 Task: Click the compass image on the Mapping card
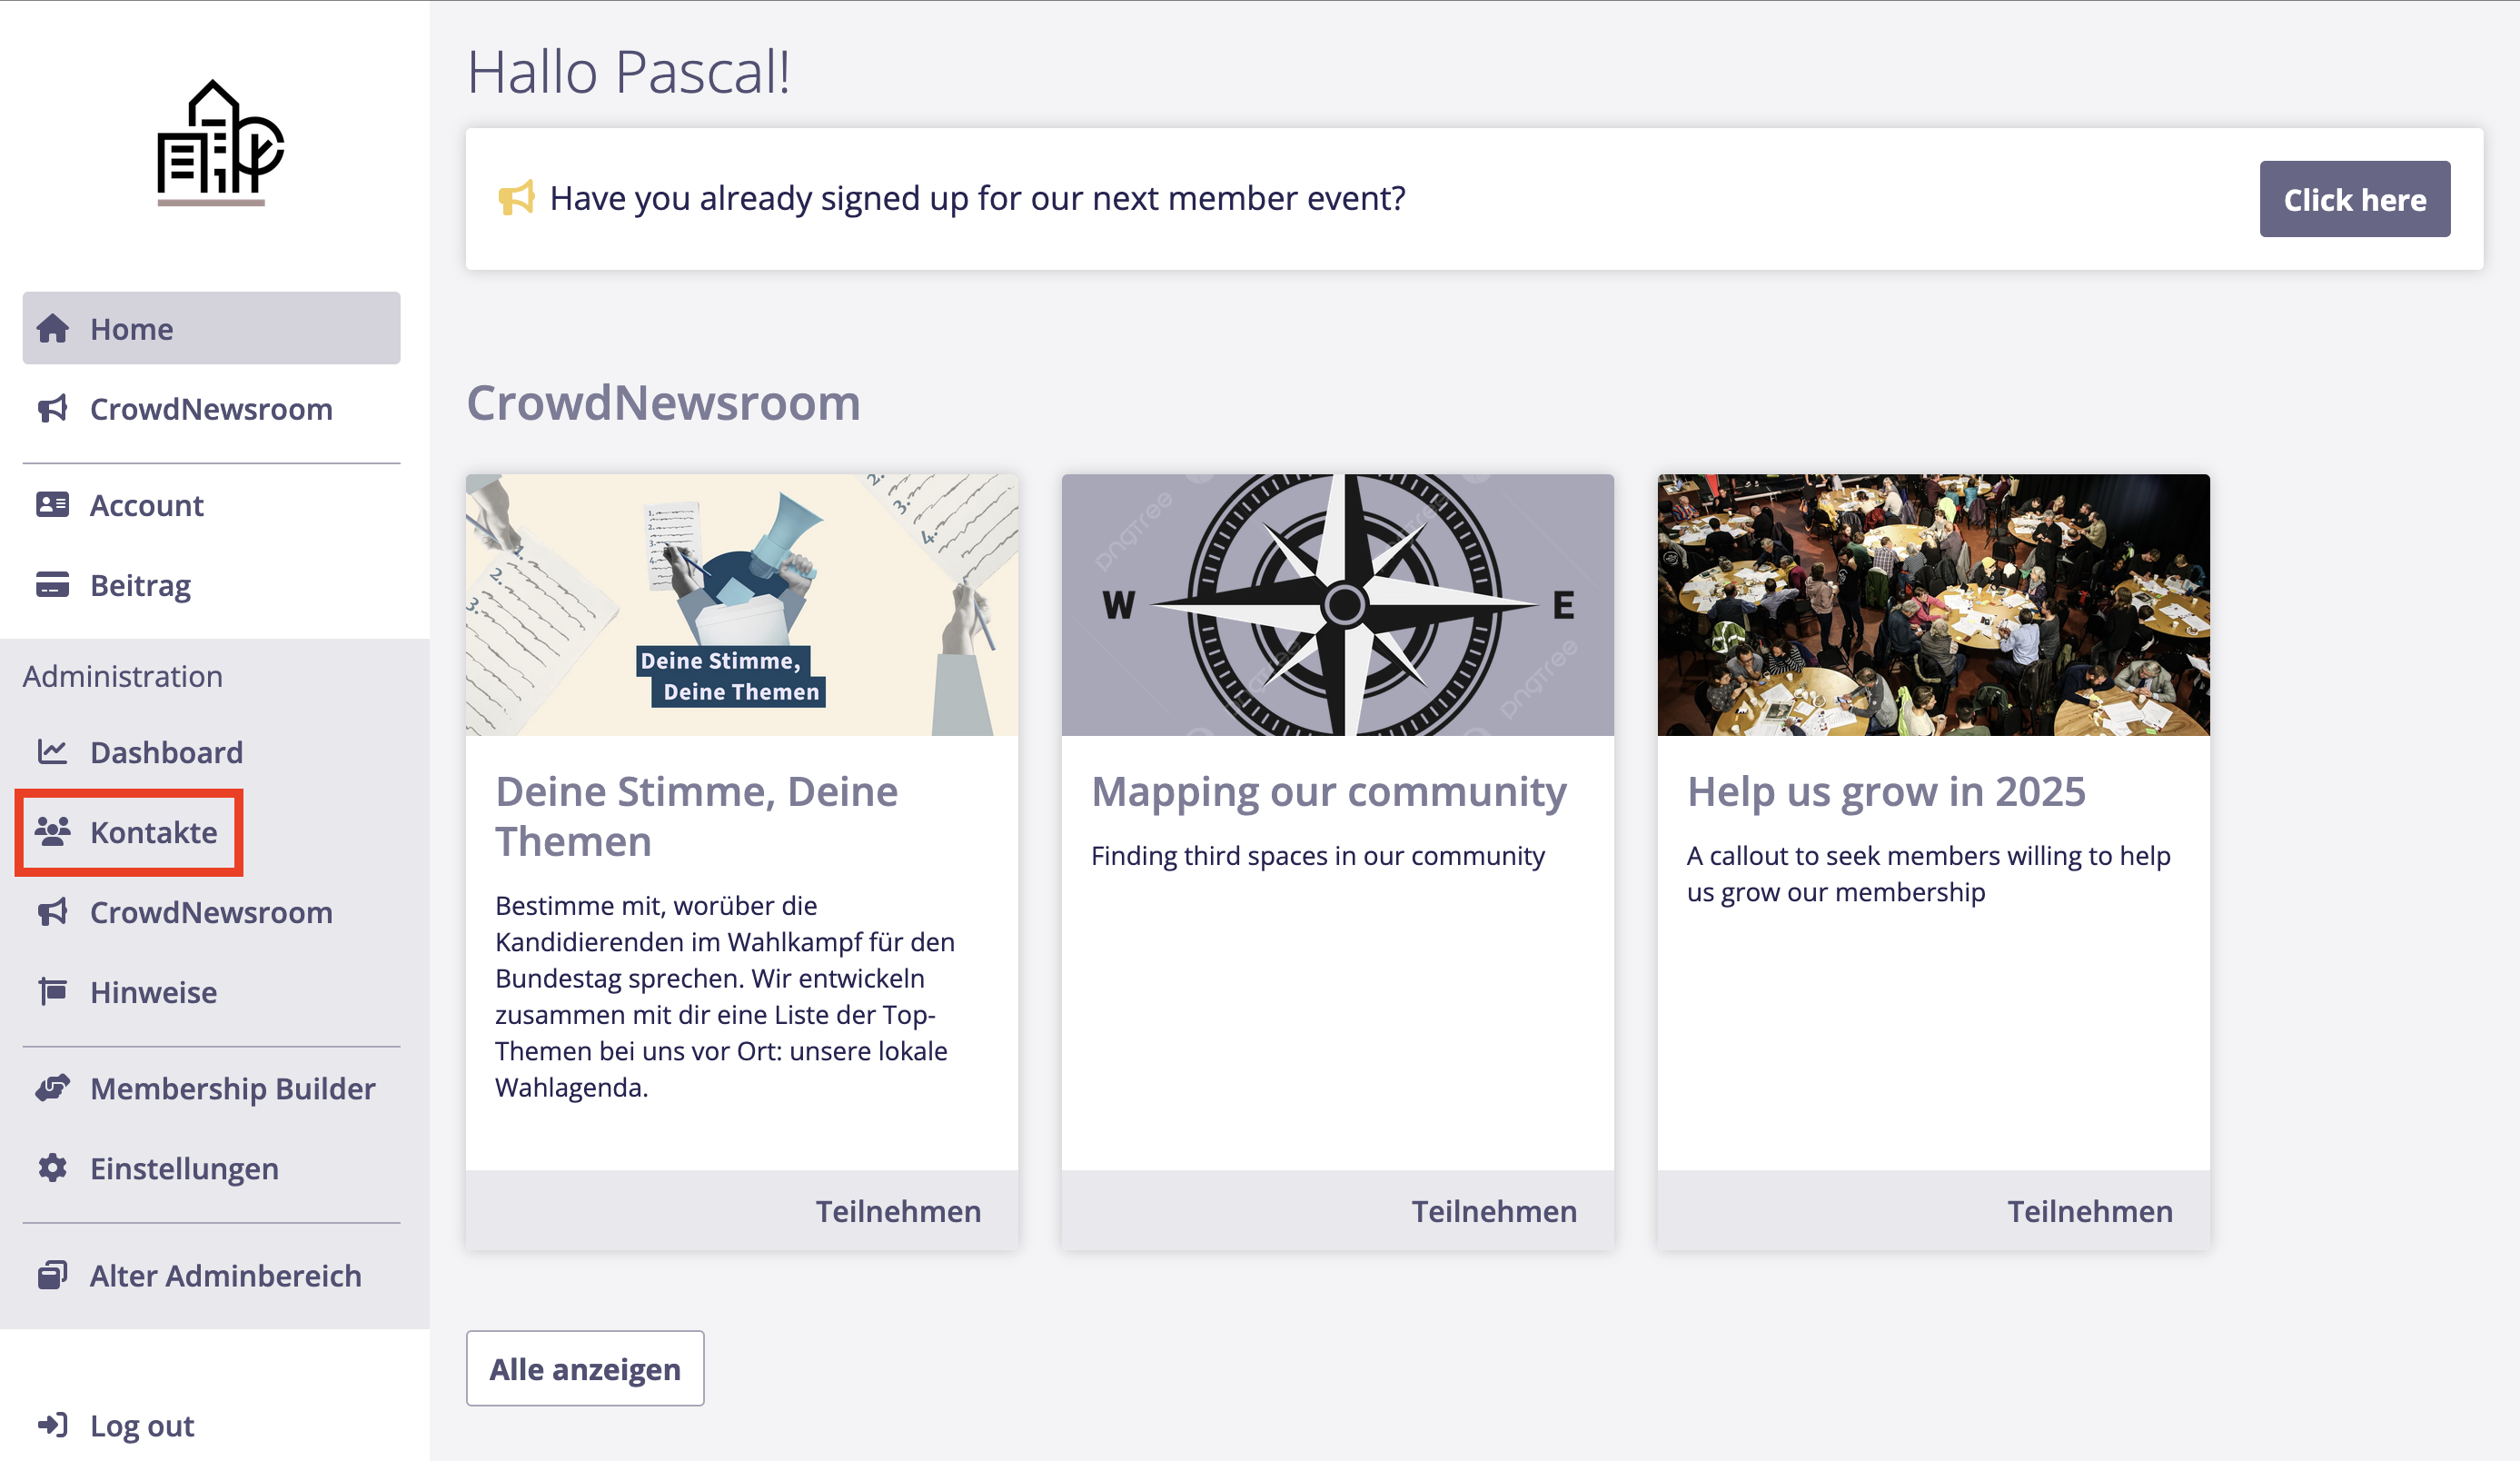tap(1338, 605)
